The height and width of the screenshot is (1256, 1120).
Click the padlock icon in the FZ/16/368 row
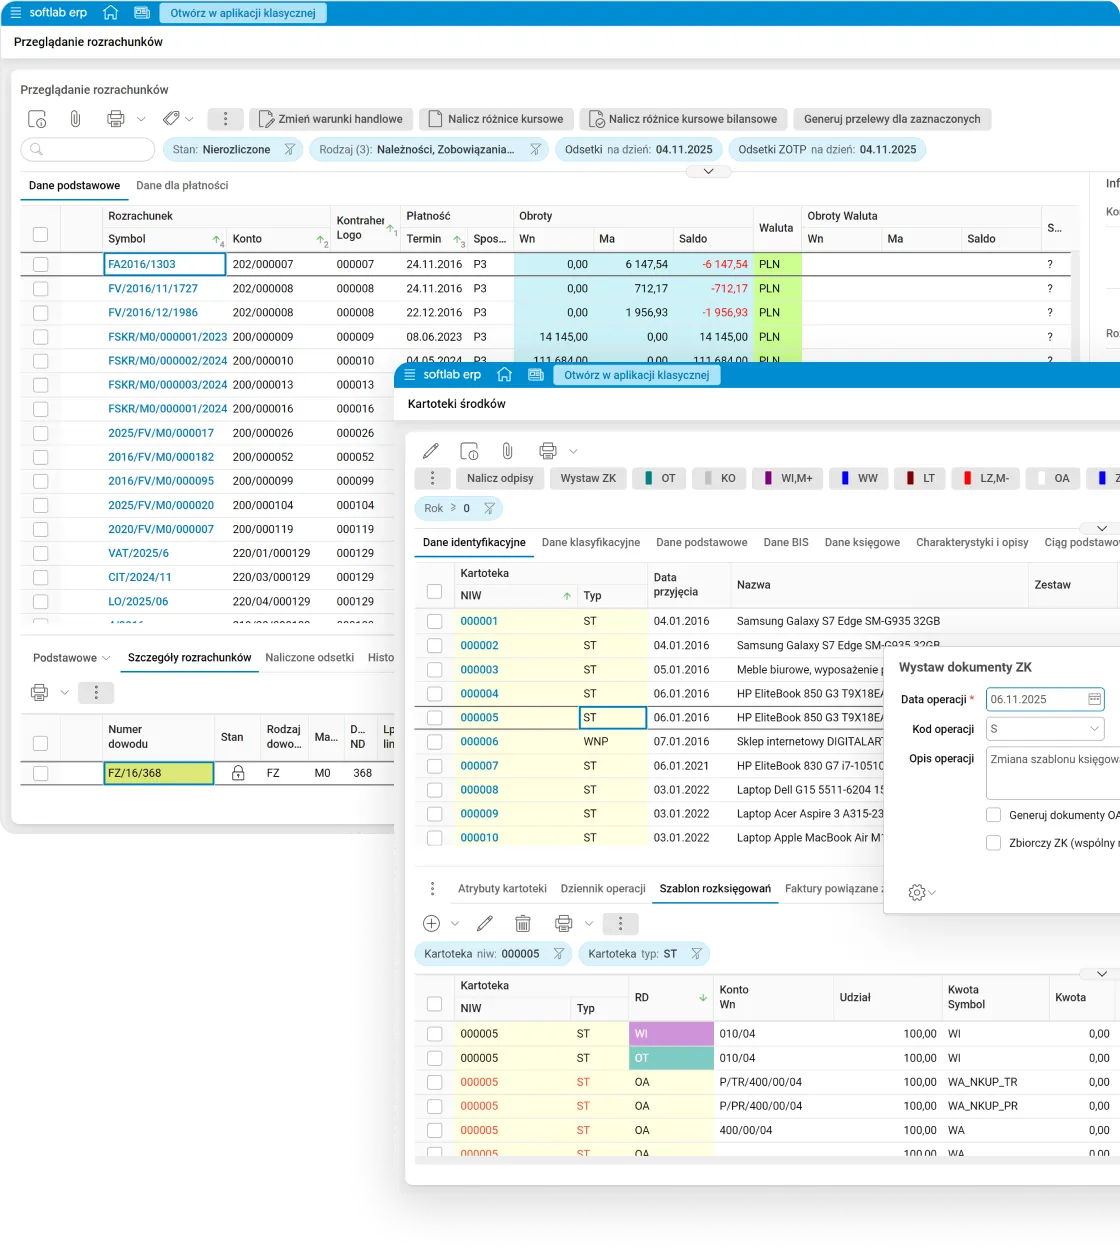click(238, 773)
